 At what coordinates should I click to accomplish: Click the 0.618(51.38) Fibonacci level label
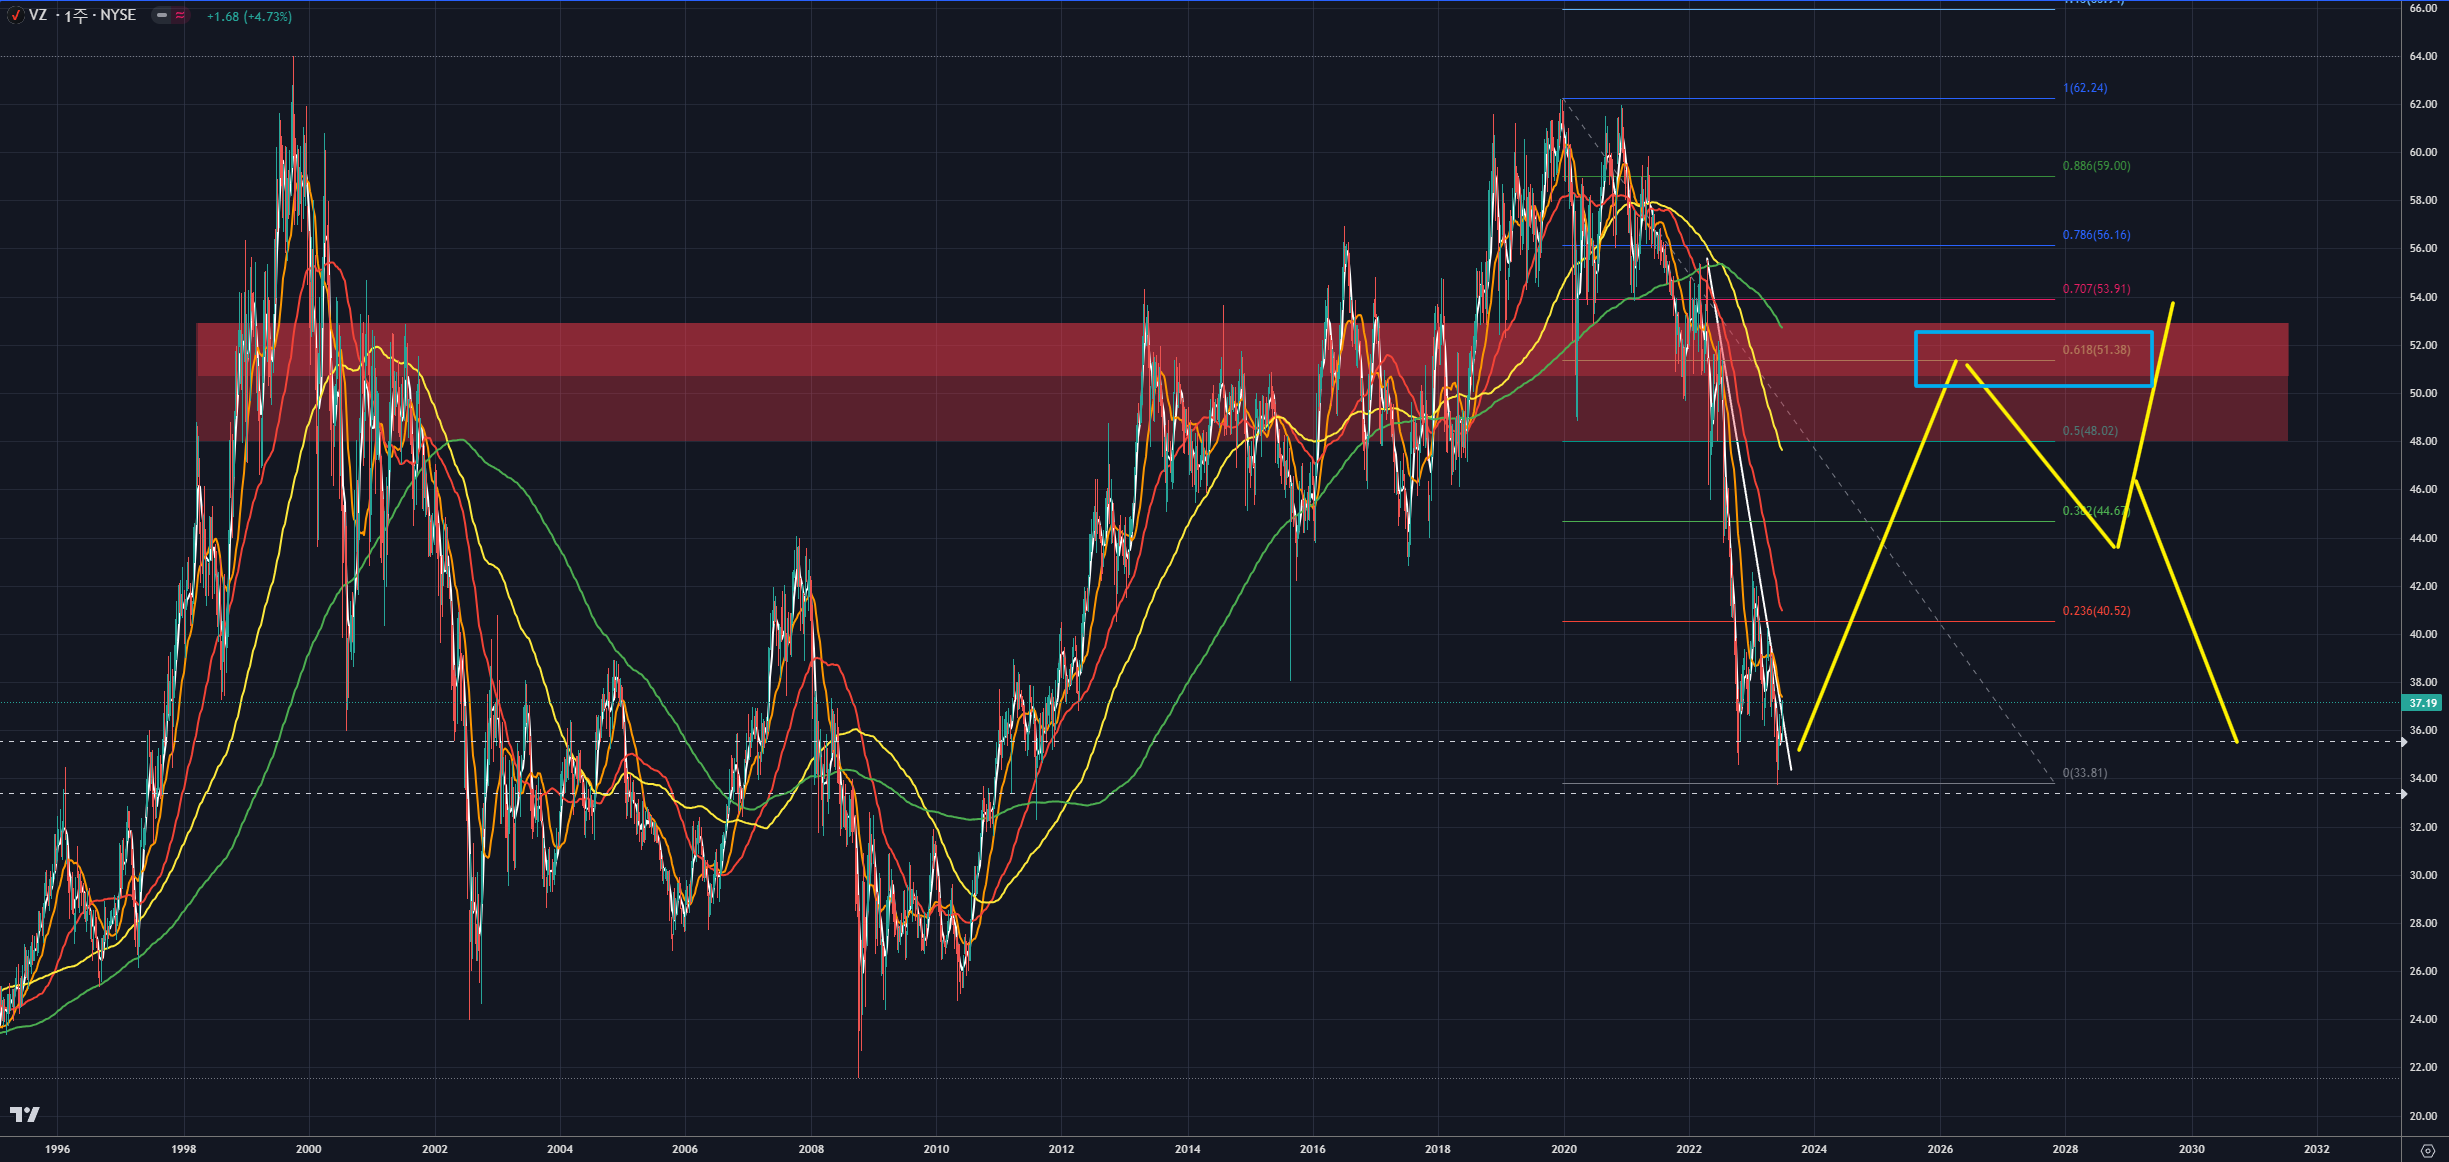point(2096,350)
